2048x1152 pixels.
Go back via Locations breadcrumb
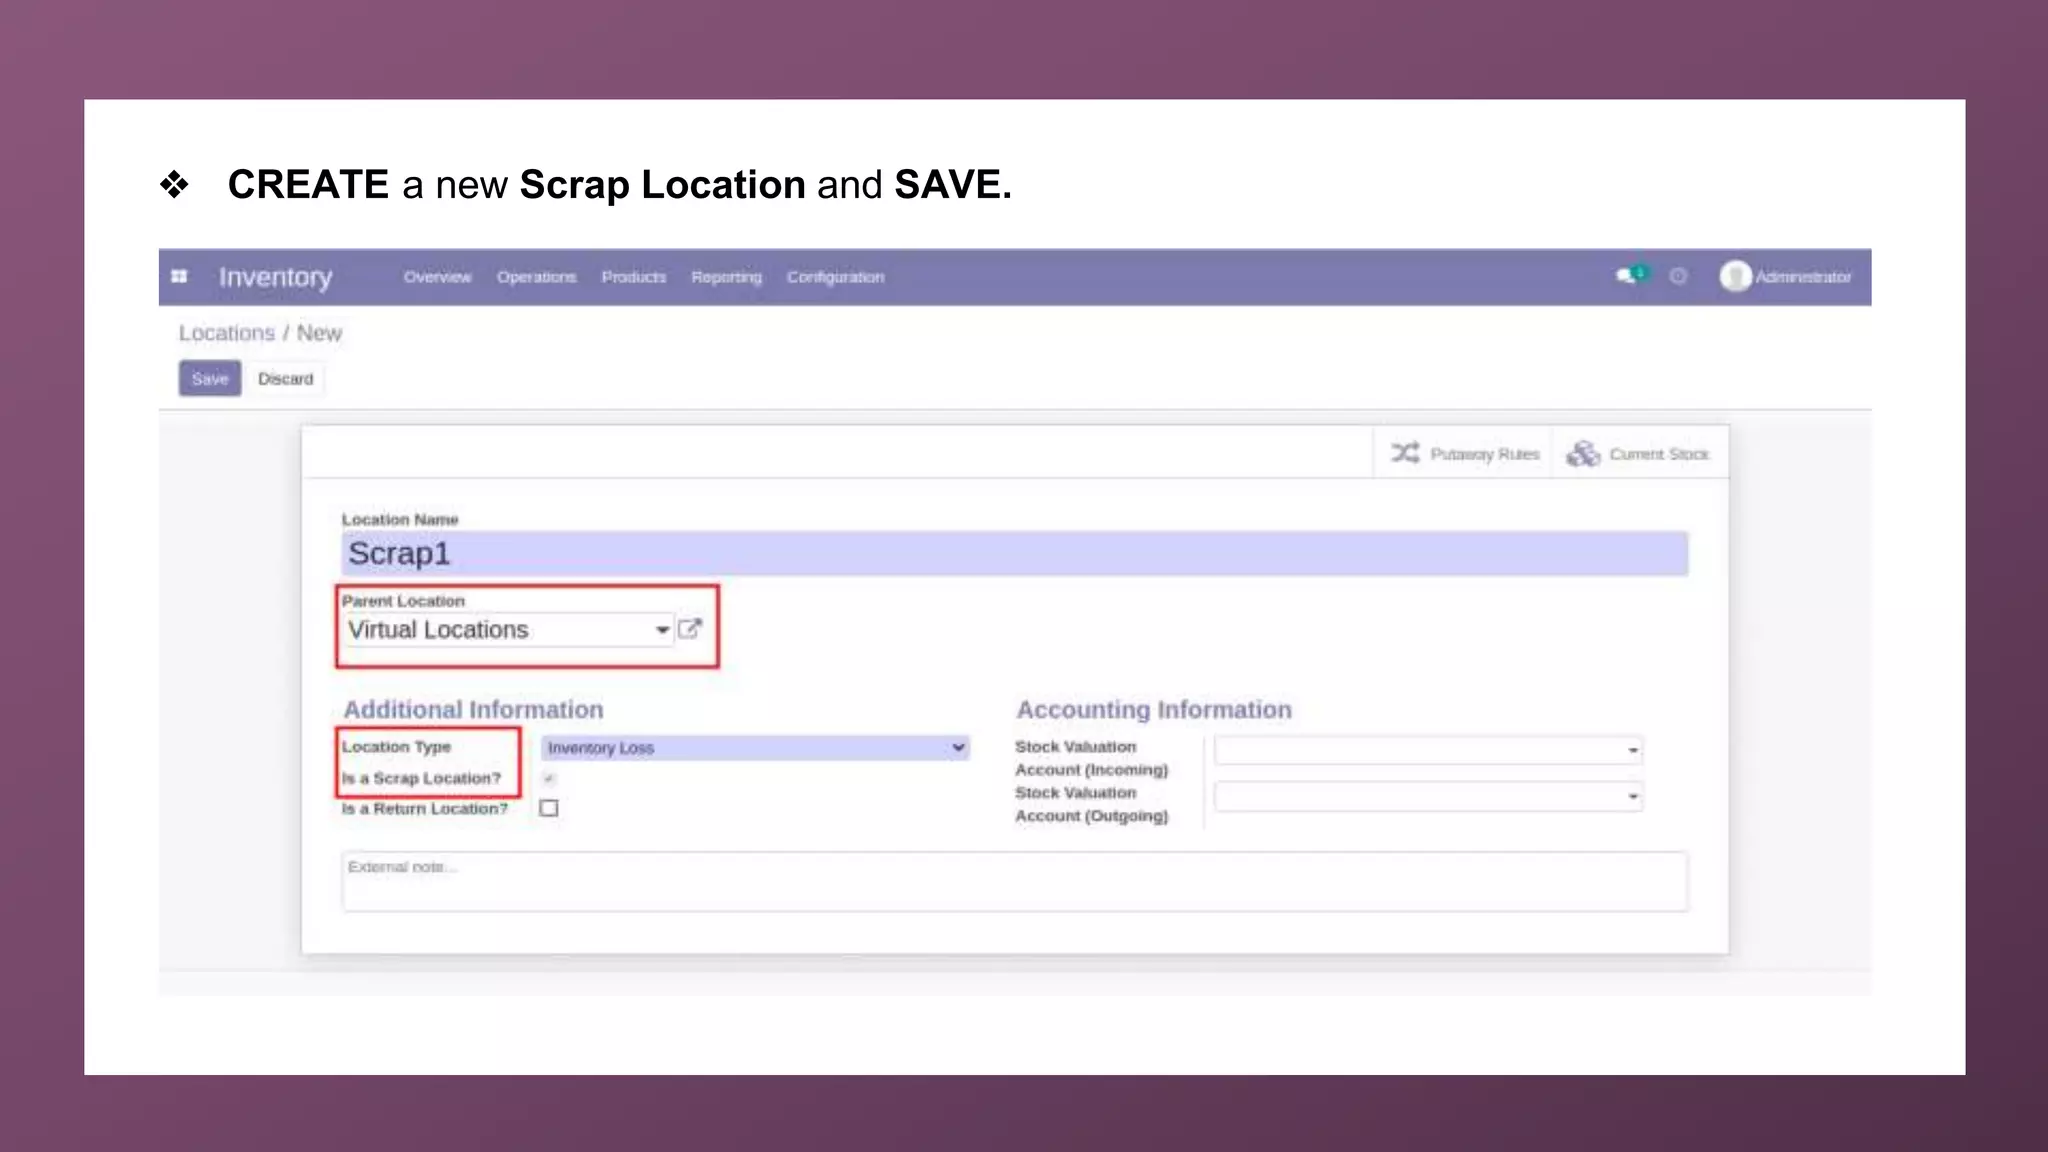click(x=226, y=333)
